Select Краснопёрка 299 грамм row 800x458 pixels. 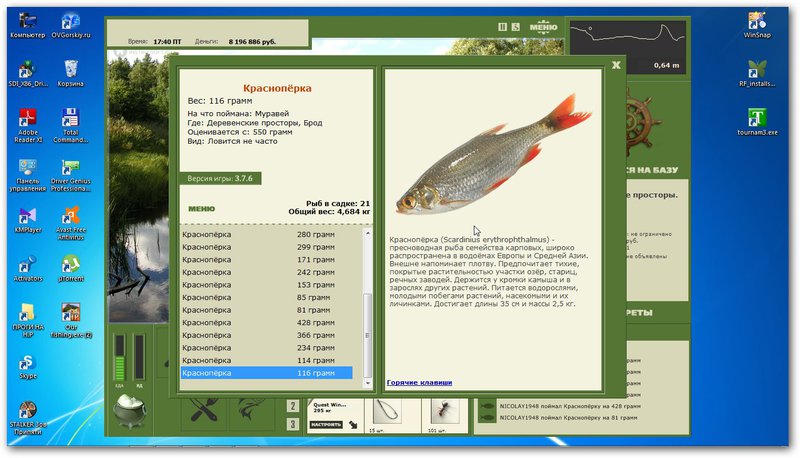tap(266, 247)
